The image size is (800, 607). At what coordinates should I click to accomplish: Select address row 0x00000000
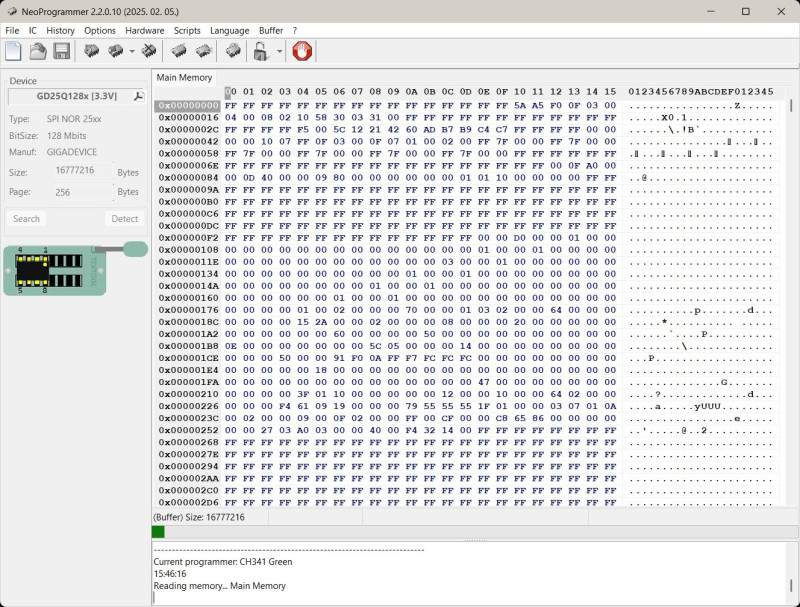pyautogui.click(x=188, y=106)
